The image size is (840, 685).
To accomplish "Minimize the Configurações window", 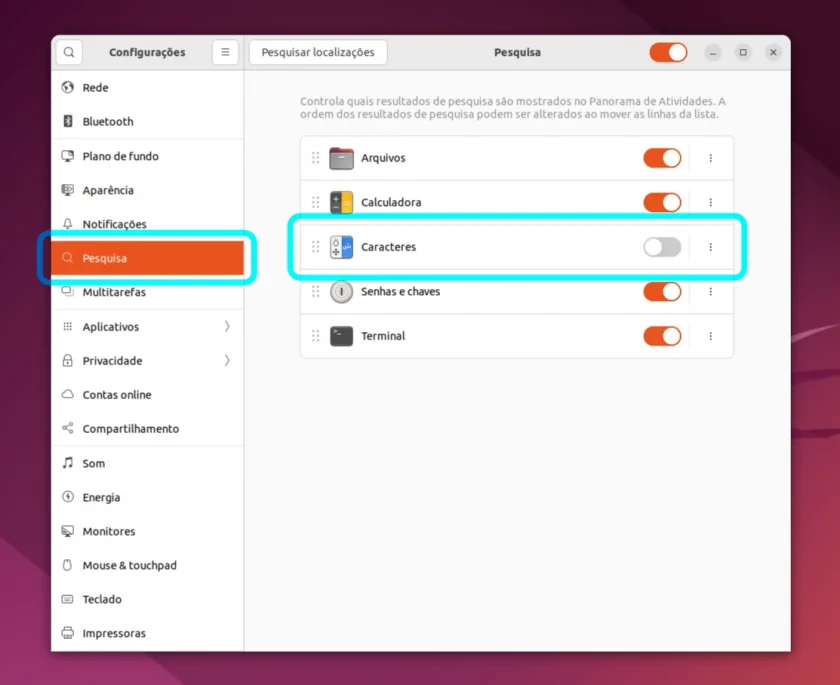I will click(712, 52).
